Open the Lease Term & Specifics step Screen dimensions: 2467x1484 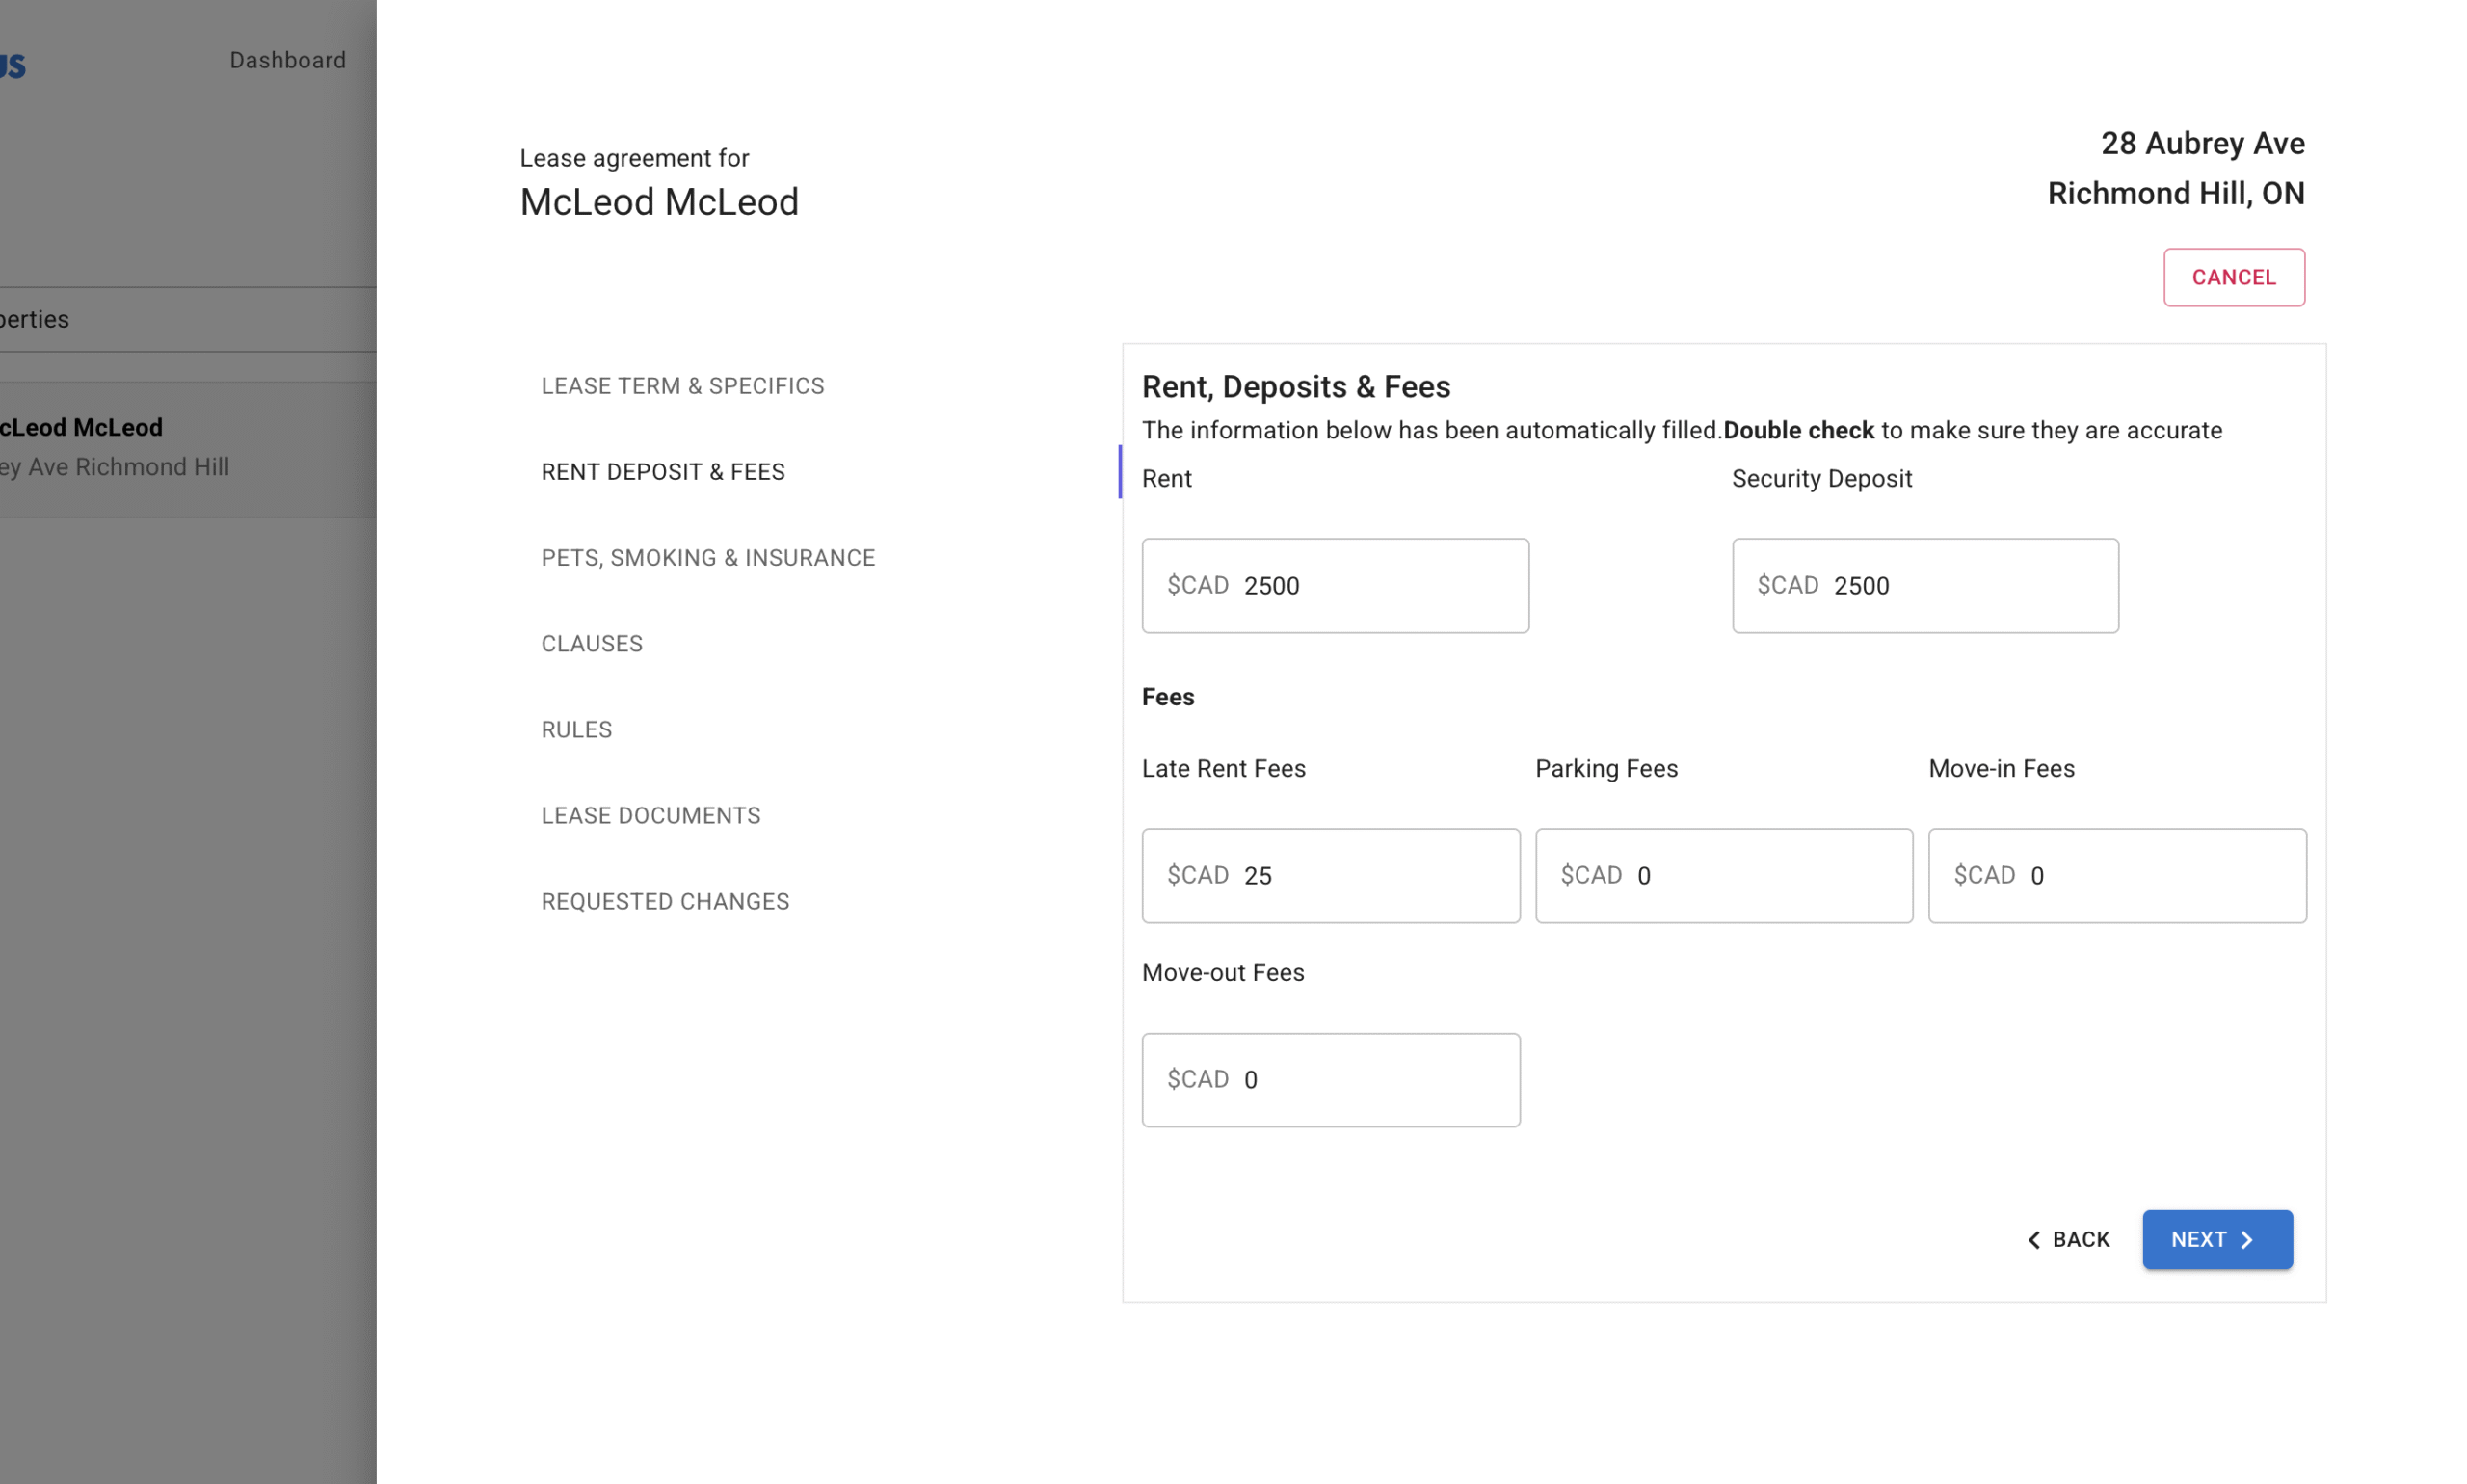(682, 386)
